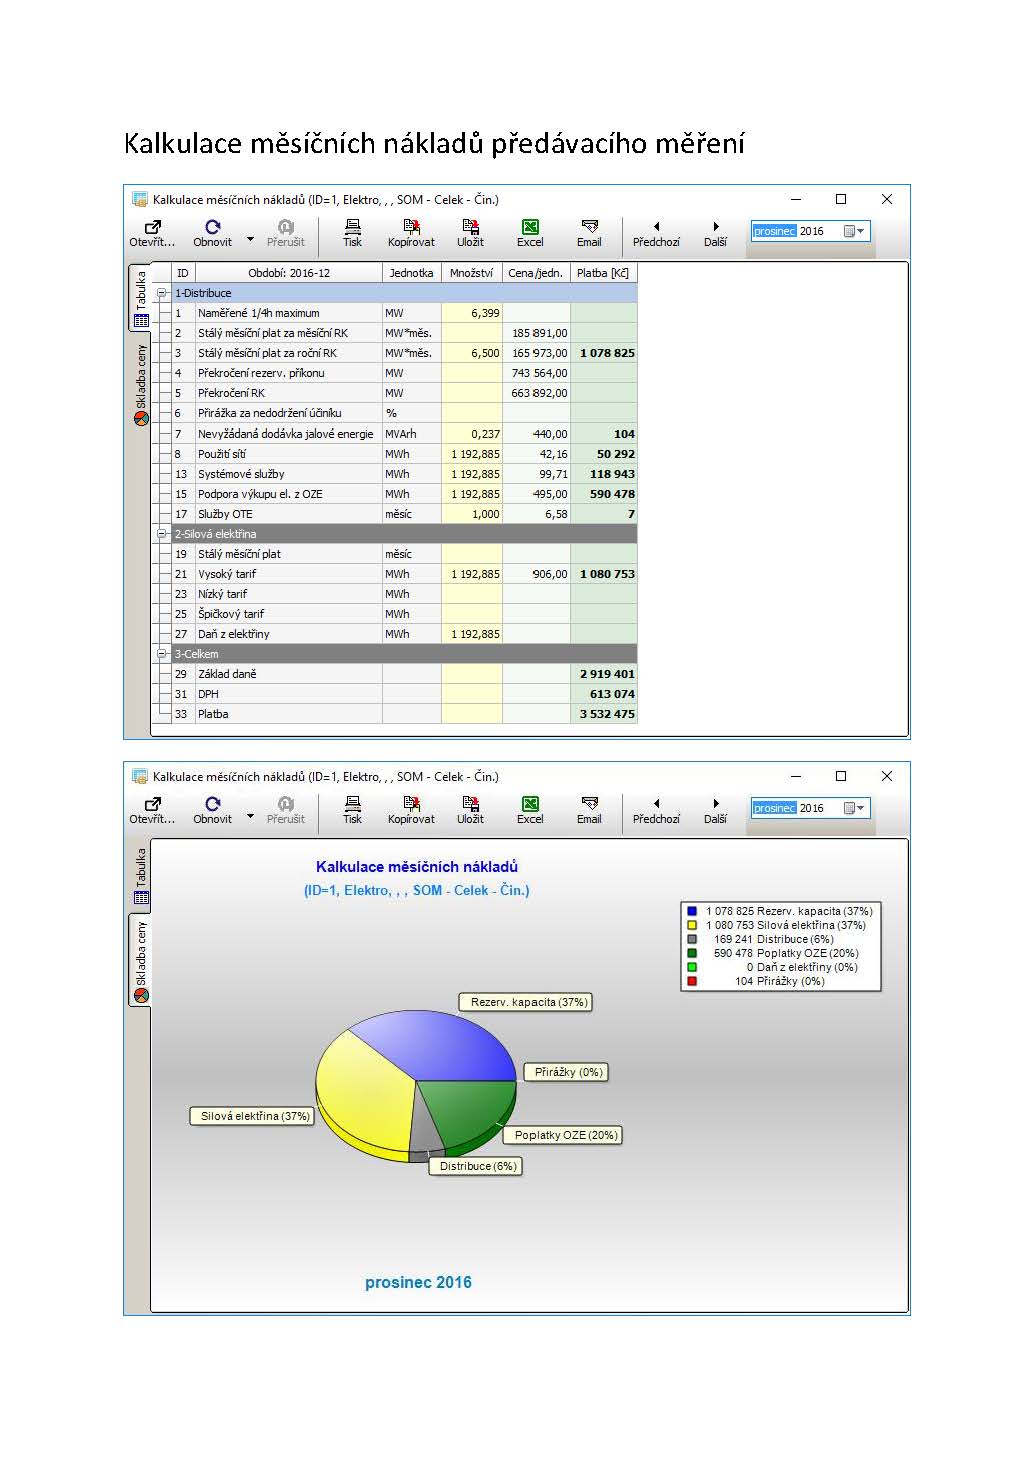
Task: Open Obnovit dropdown arrow in upper window
Action: 250,239
